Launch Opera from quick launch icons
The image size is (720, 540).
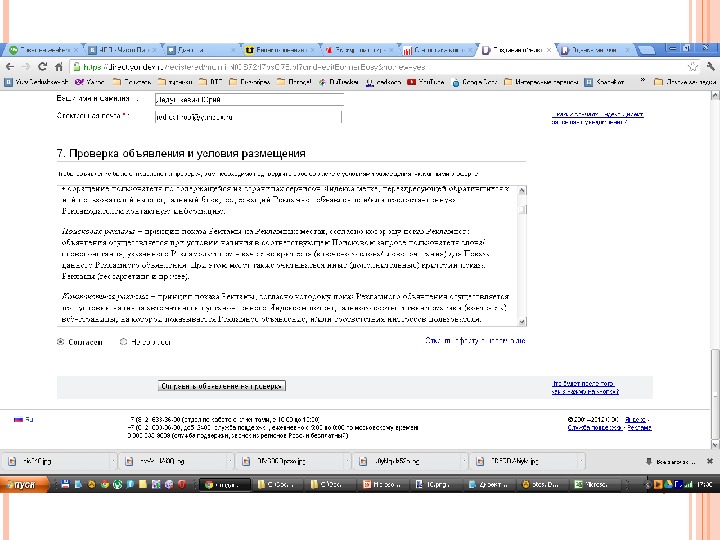182,484
